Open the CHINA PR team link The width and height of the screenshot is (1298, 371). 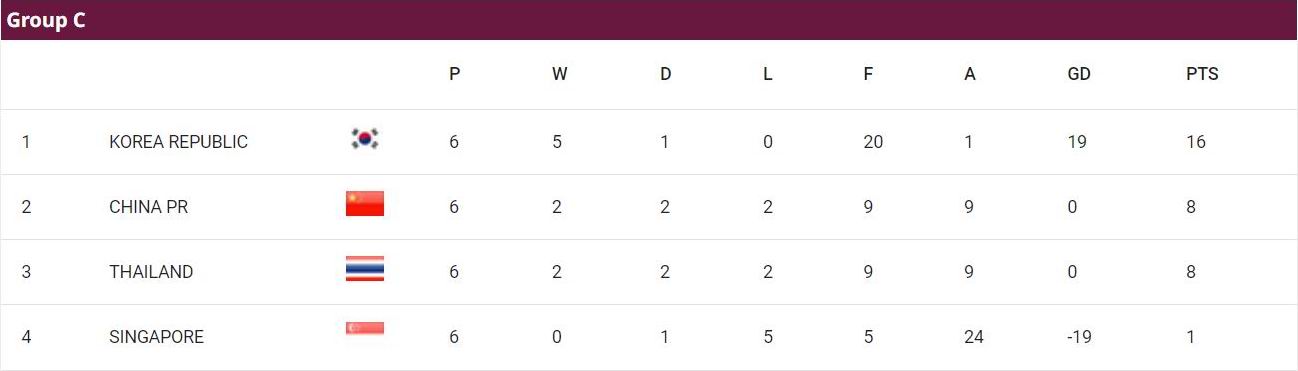[x=148, y=207]
